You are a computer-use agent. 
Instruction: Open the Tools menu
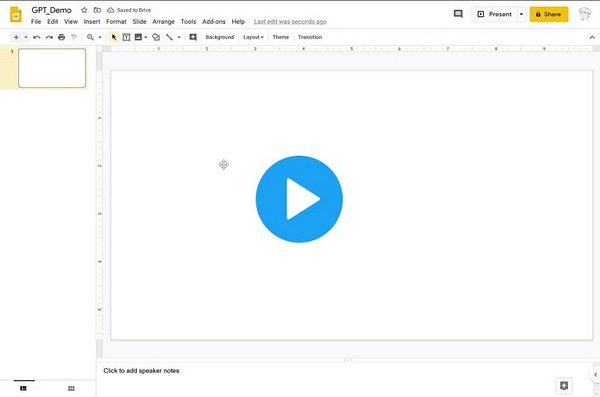(188, 21)
